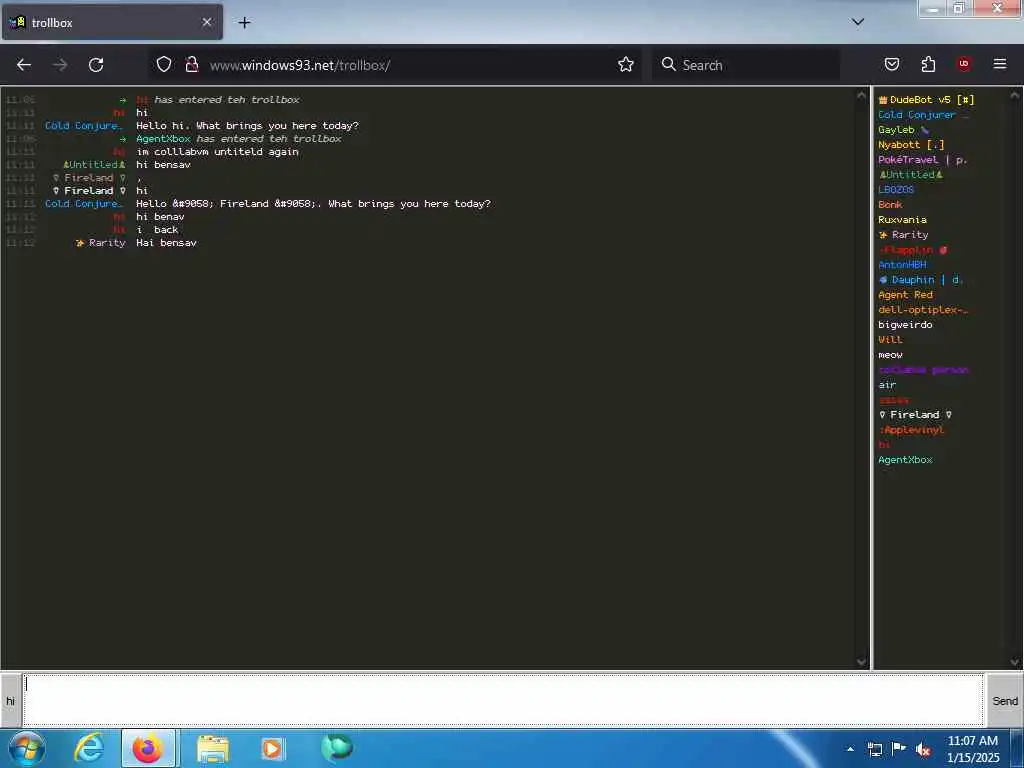Click 'im colllabvm untiteld again' message
Image resolution: width=1024 pixels, height=768 pixels.
pos(217,152)
